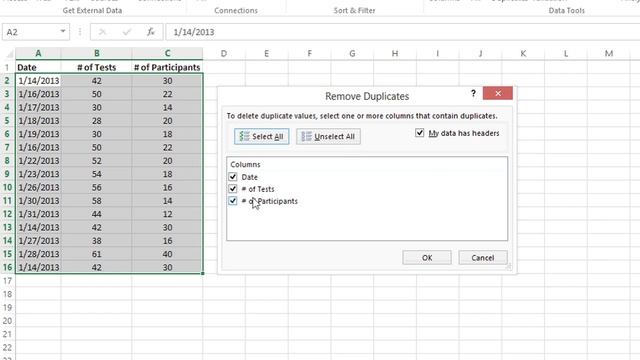Click the Select All button
Screen dimensions: 640x360
262,136
